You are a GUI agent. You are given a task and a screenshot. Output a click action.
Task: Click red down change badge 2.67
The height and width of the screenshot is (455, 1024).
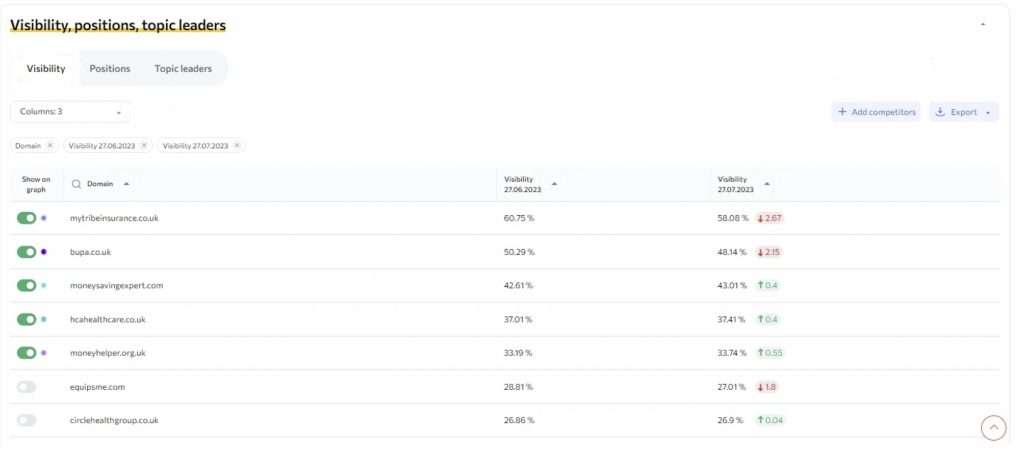tap(769, 218)
